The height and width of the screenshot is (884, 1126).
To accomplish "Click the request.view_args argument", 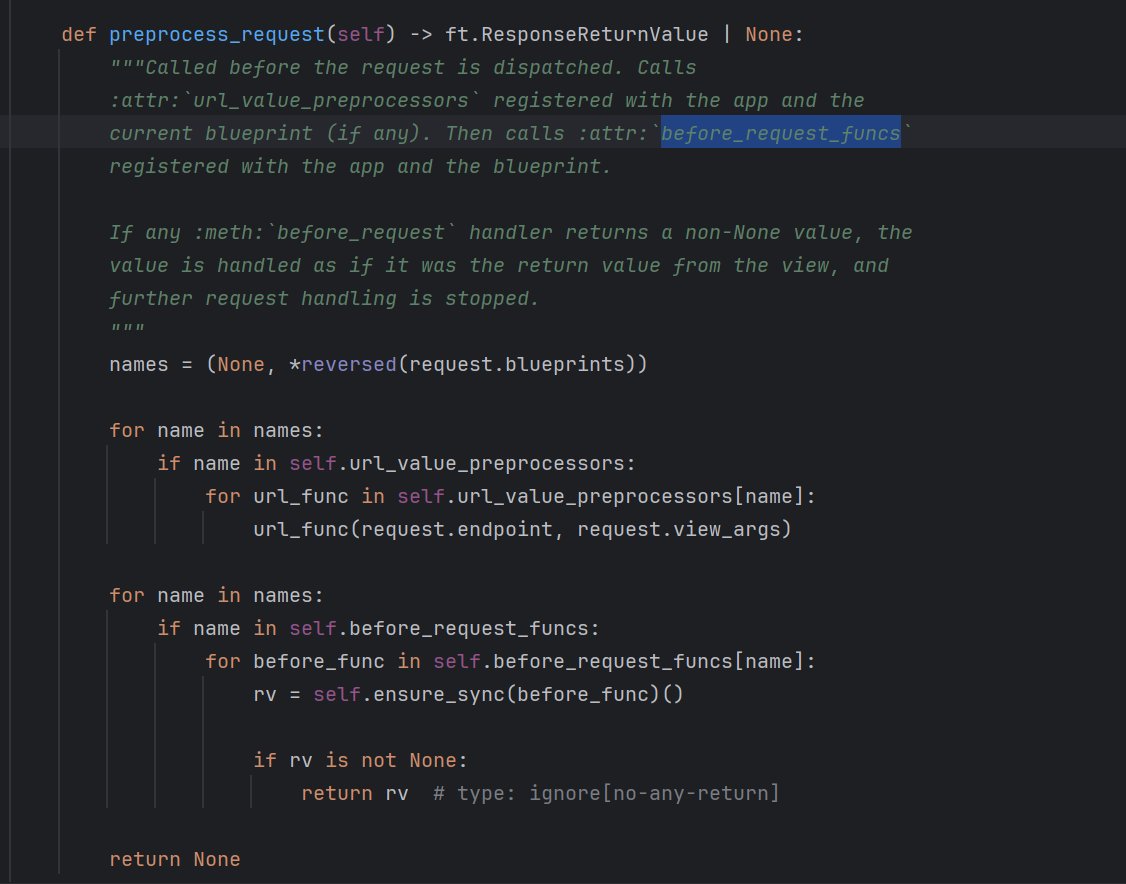I will (x=678, y=530).
